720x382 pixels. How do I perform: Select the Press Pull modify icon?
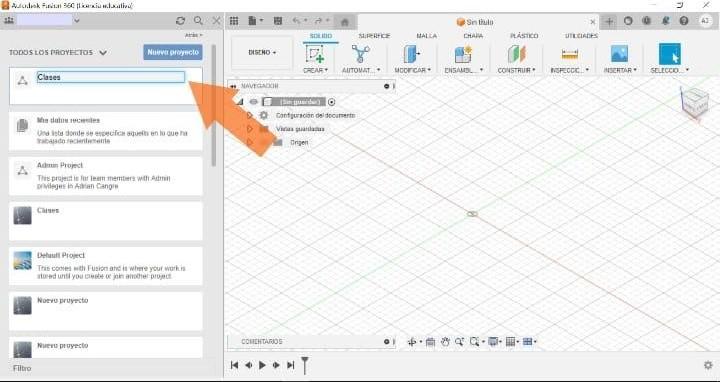click(x=412, y=54)
